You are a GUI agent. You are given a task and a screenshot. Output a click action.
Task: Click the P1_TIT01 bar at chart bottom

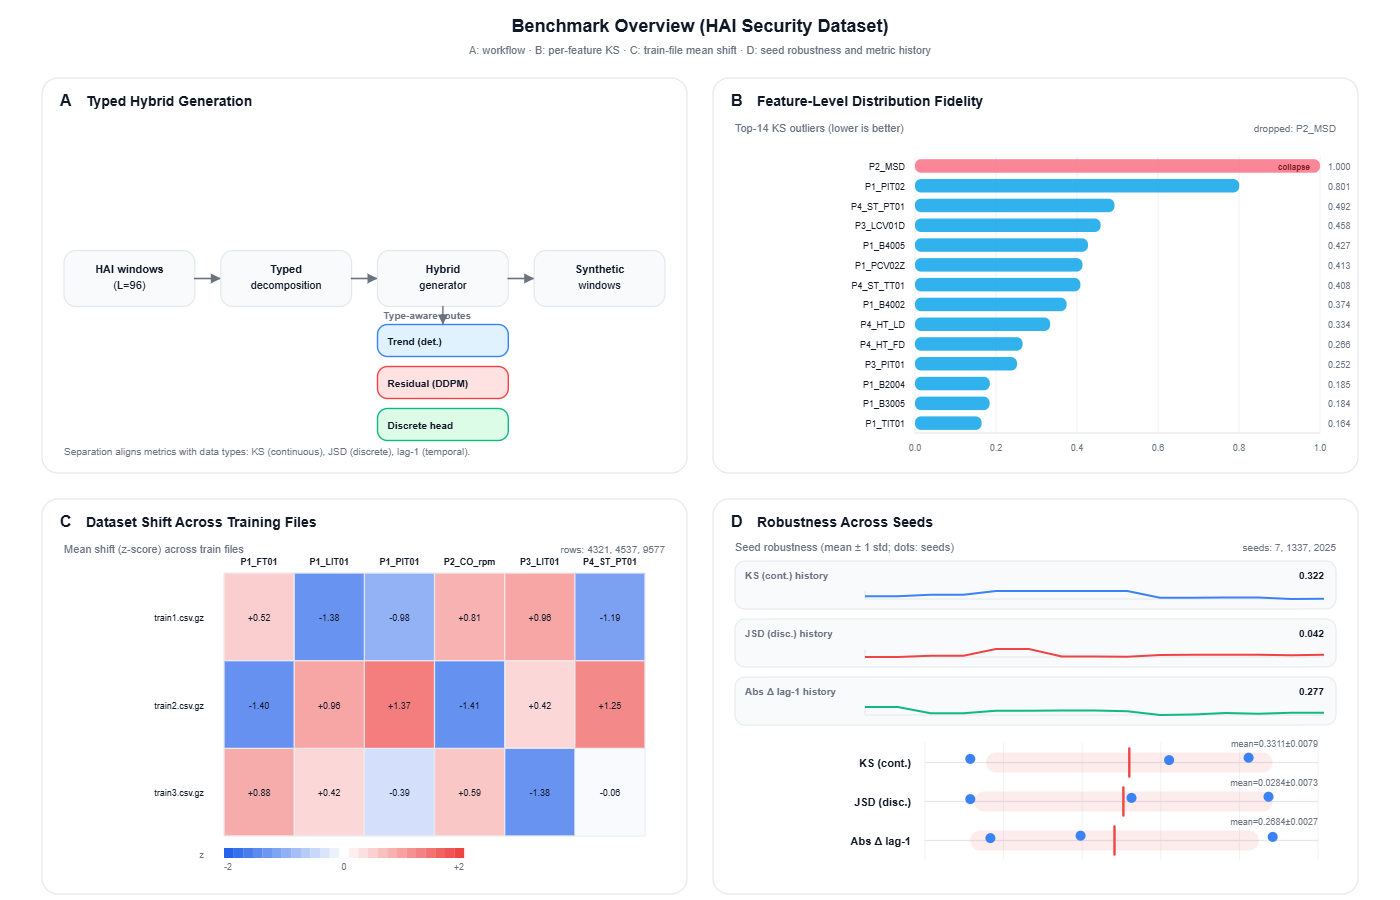948,423
